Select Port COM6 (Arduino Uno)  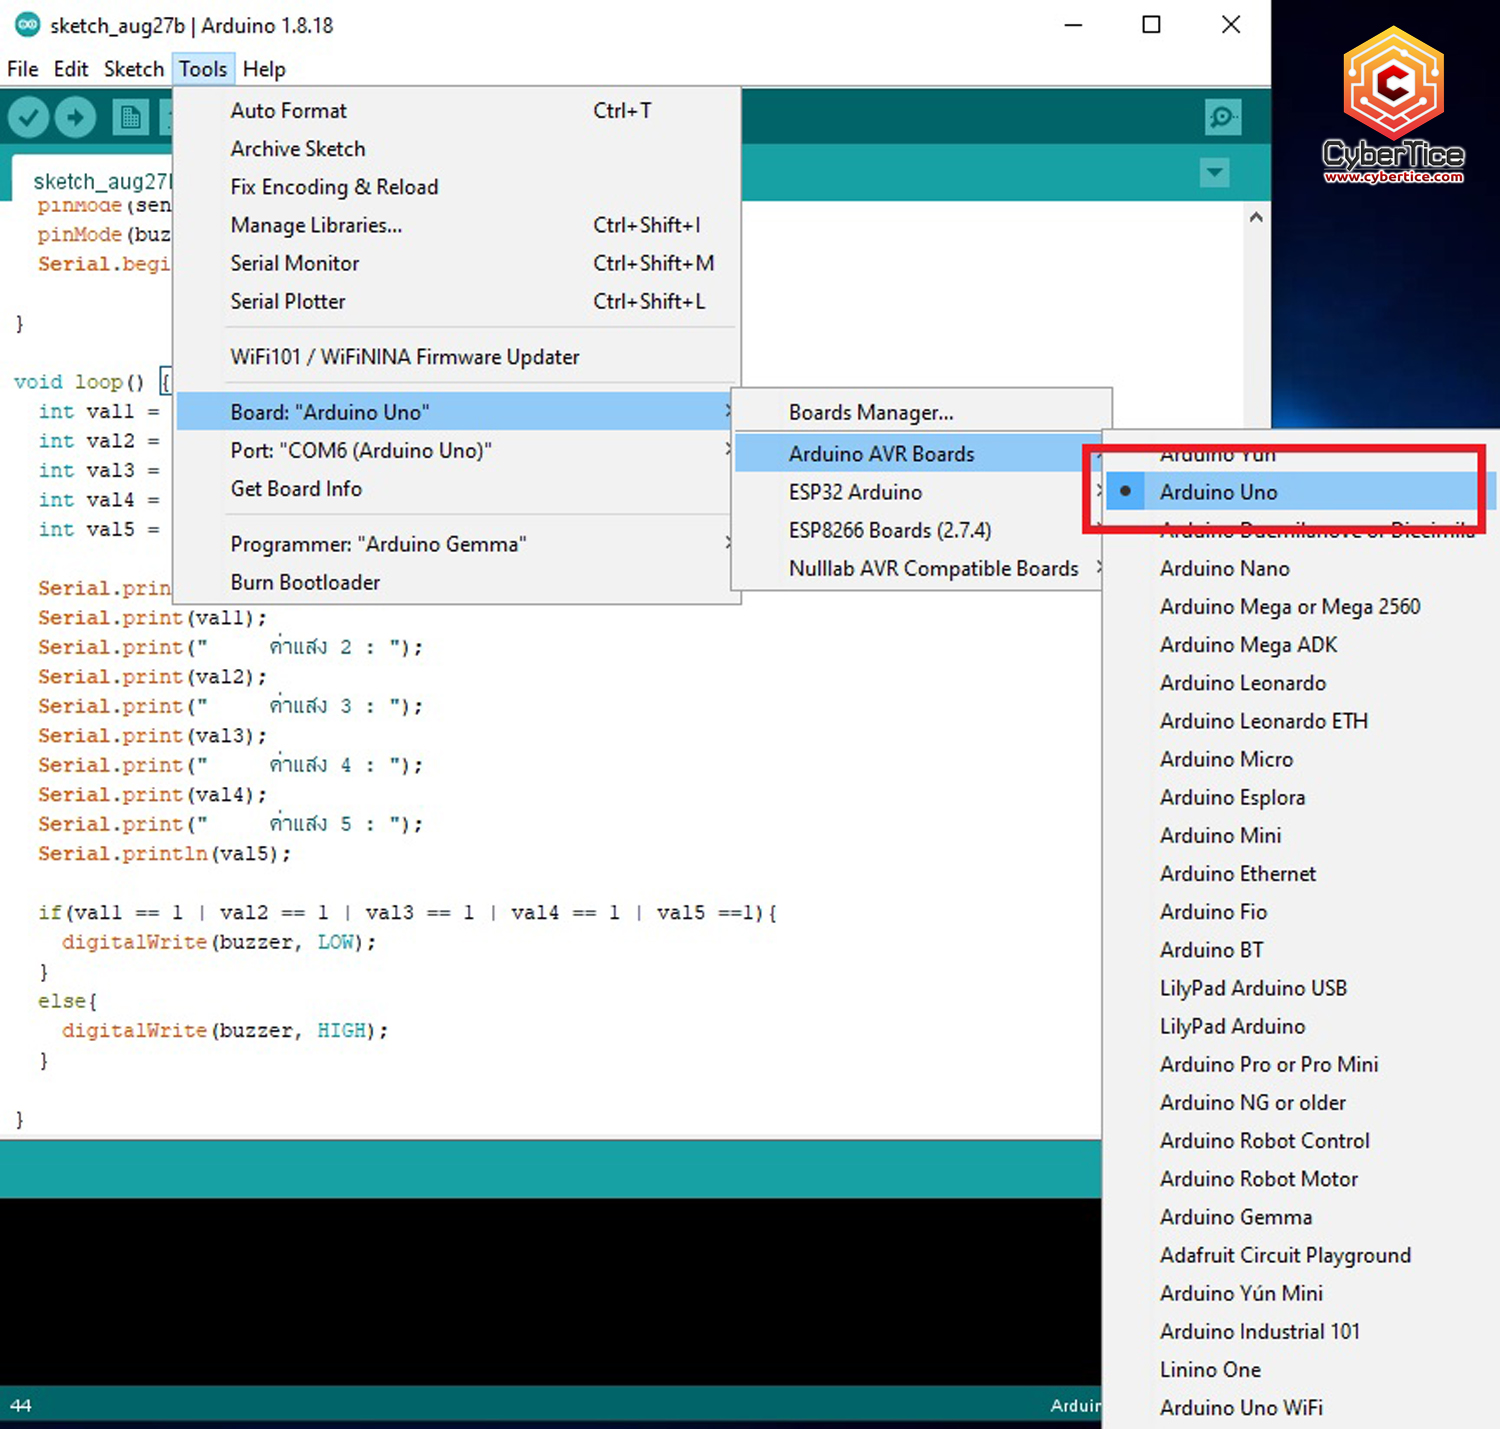click(361, 450)
